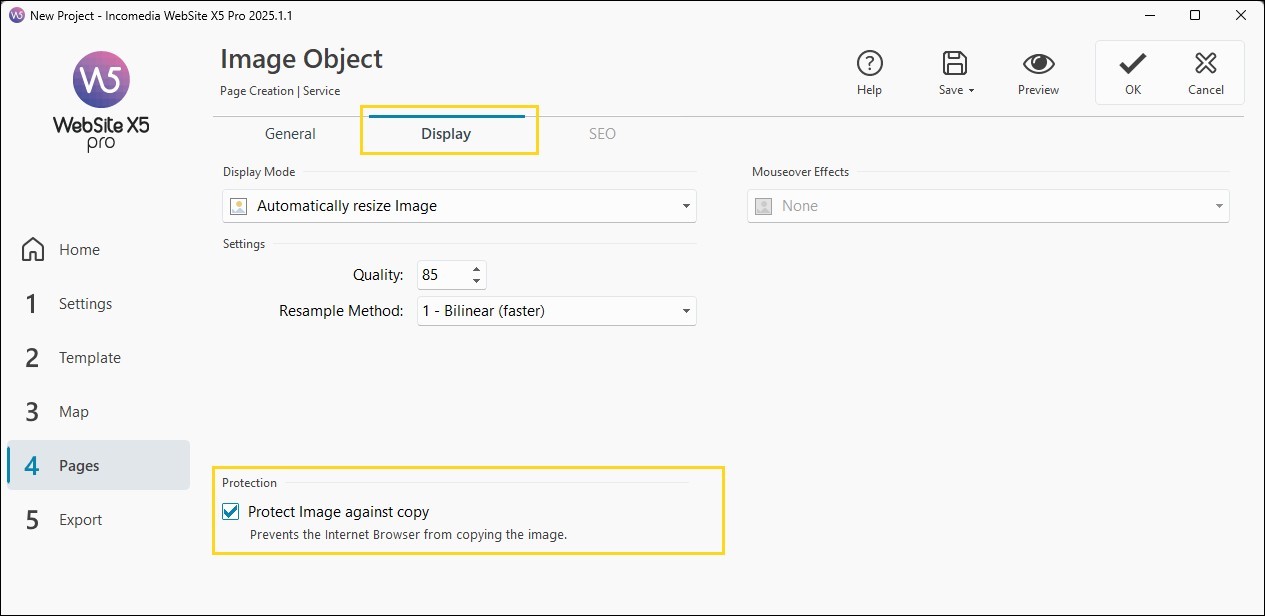Confirm with the OK checkmark button
The image size is (1265, 616).
(1132, 72)
